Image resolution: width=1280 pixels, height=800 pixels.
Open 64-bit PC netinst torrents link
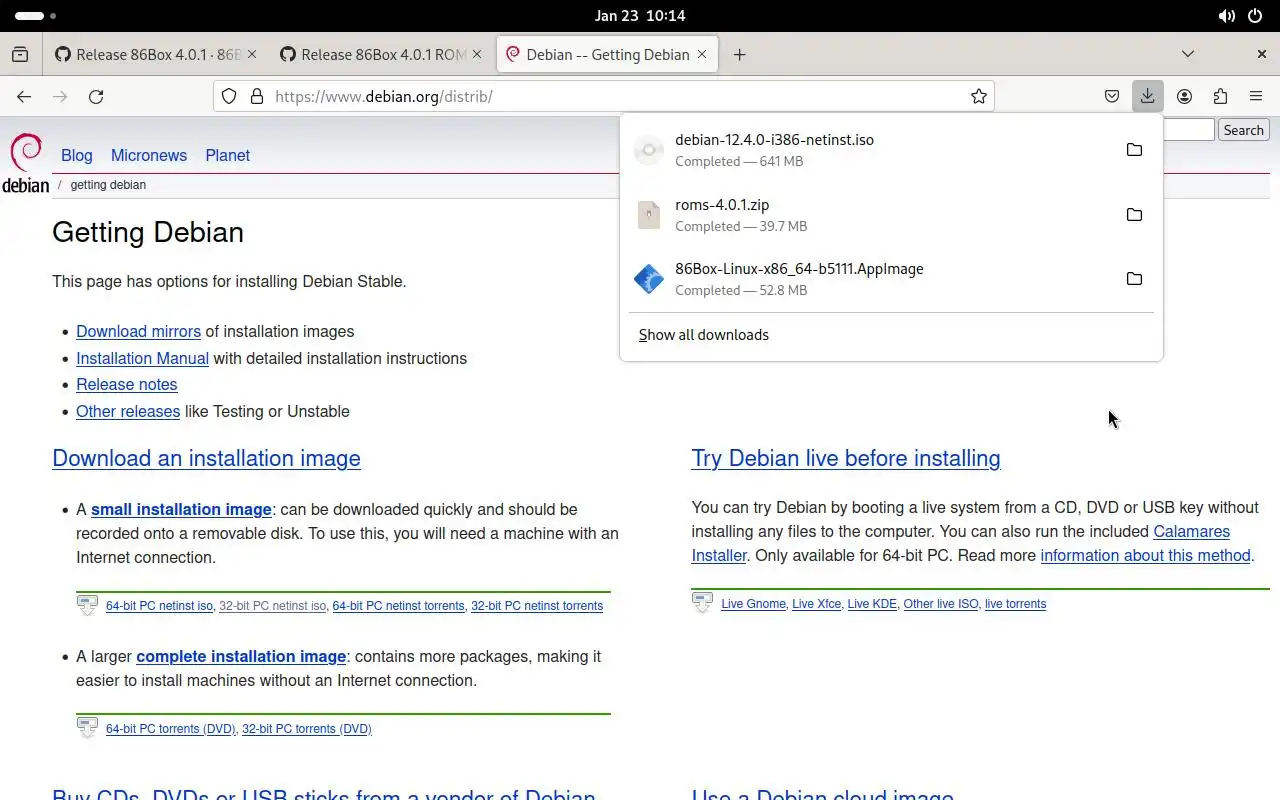398,606
